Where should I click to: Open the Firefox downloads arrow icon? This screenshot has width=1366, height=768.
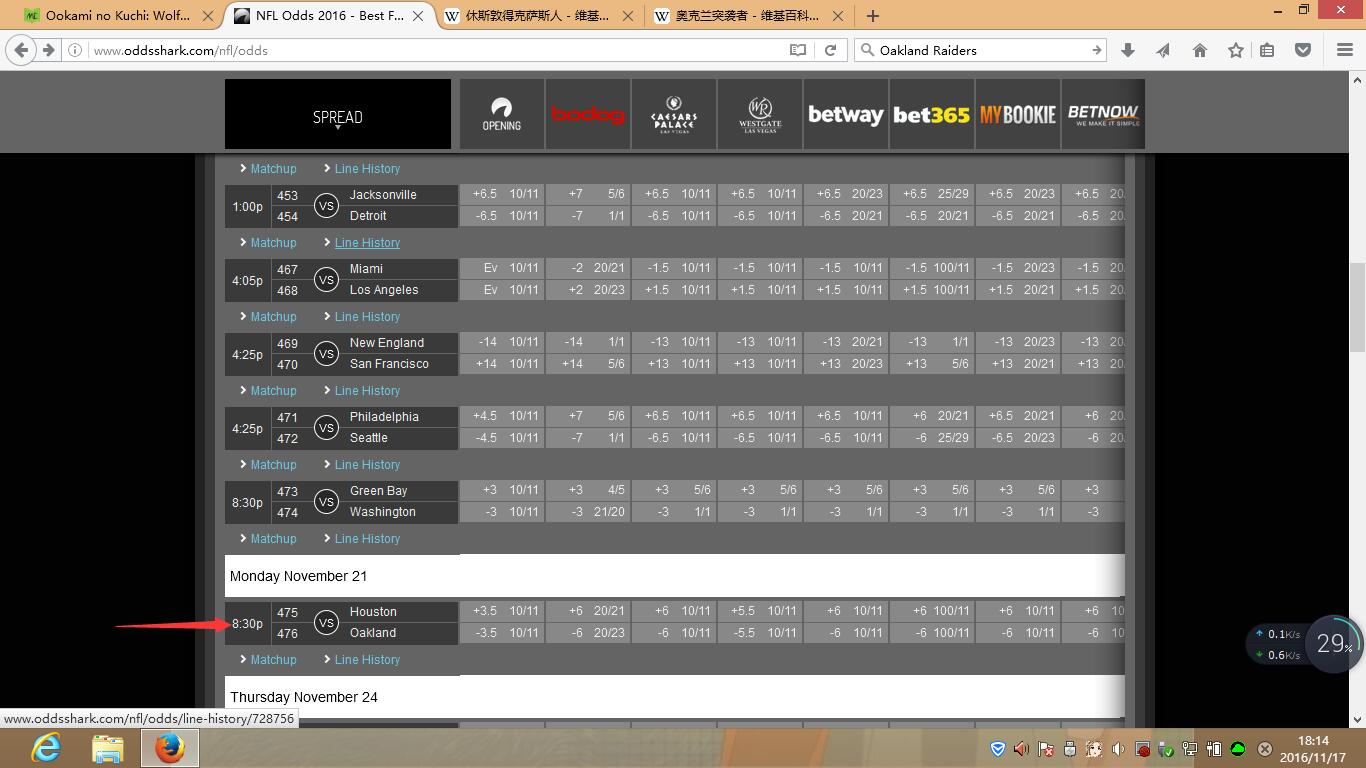[1128, 50]
